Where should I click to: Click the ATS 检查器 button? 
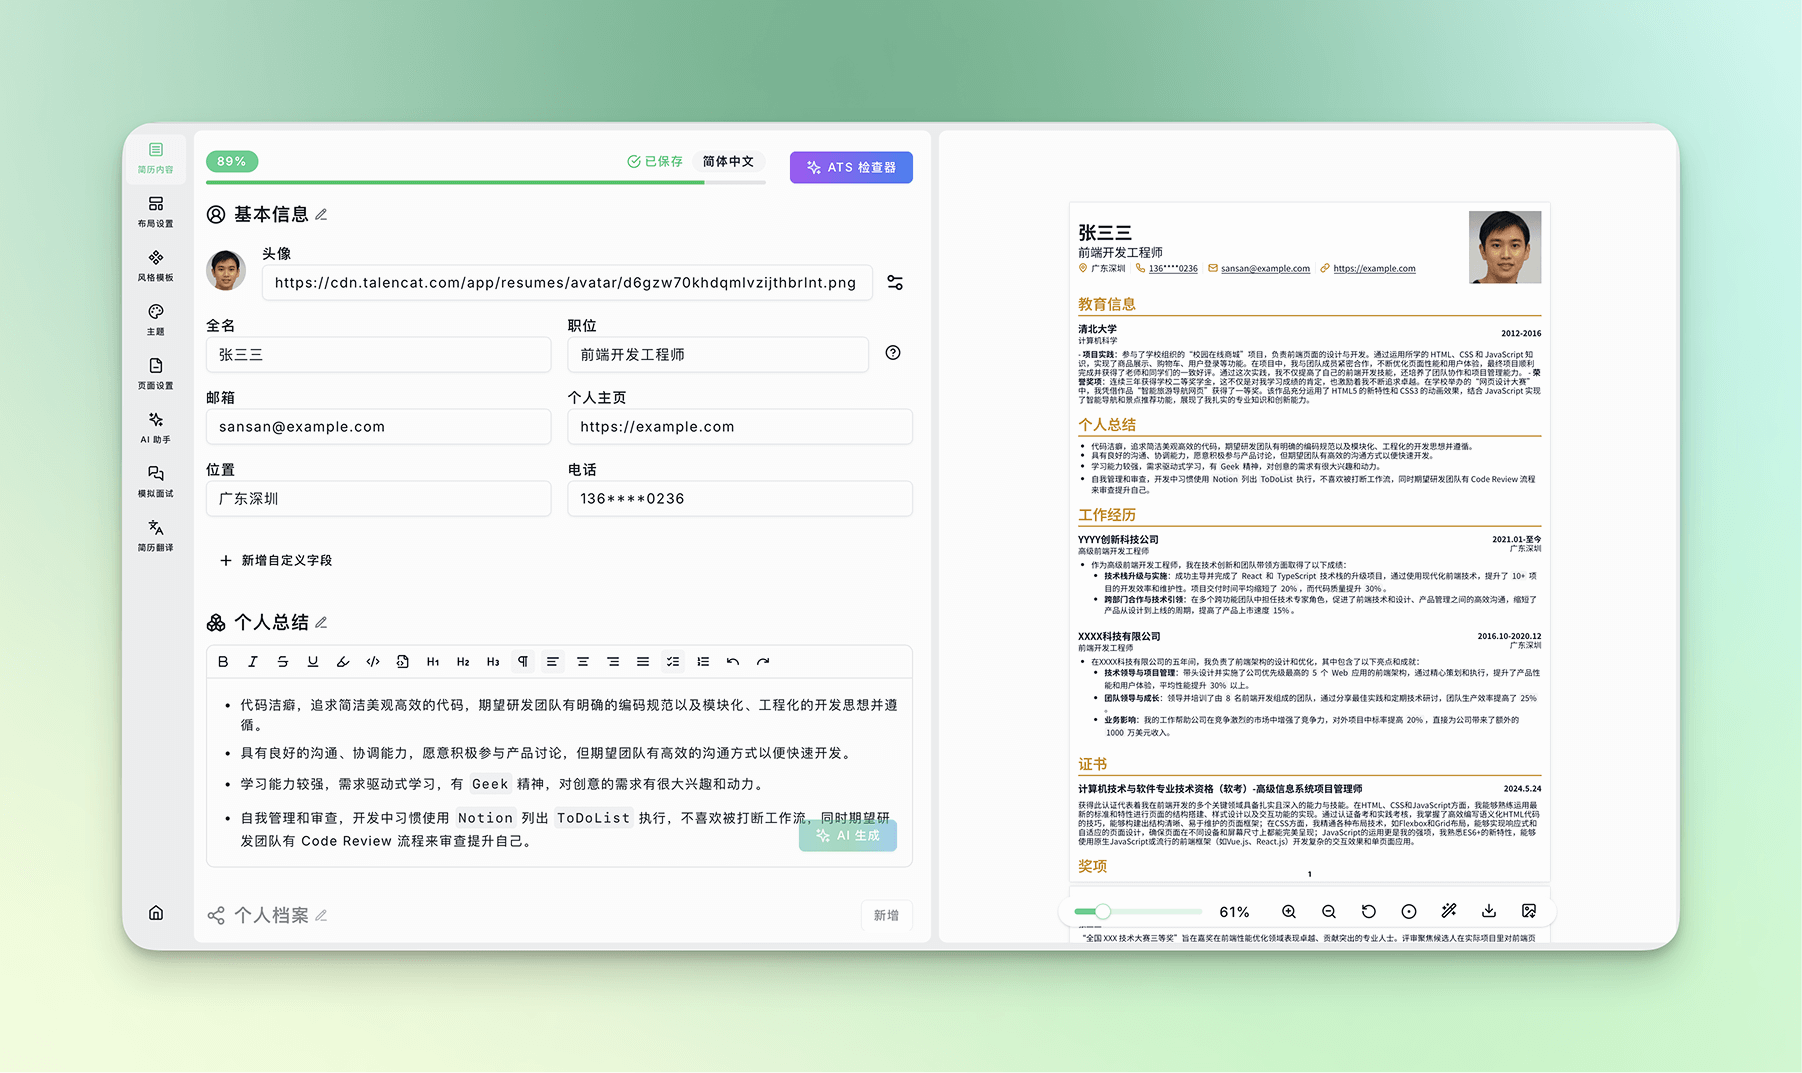851,167
